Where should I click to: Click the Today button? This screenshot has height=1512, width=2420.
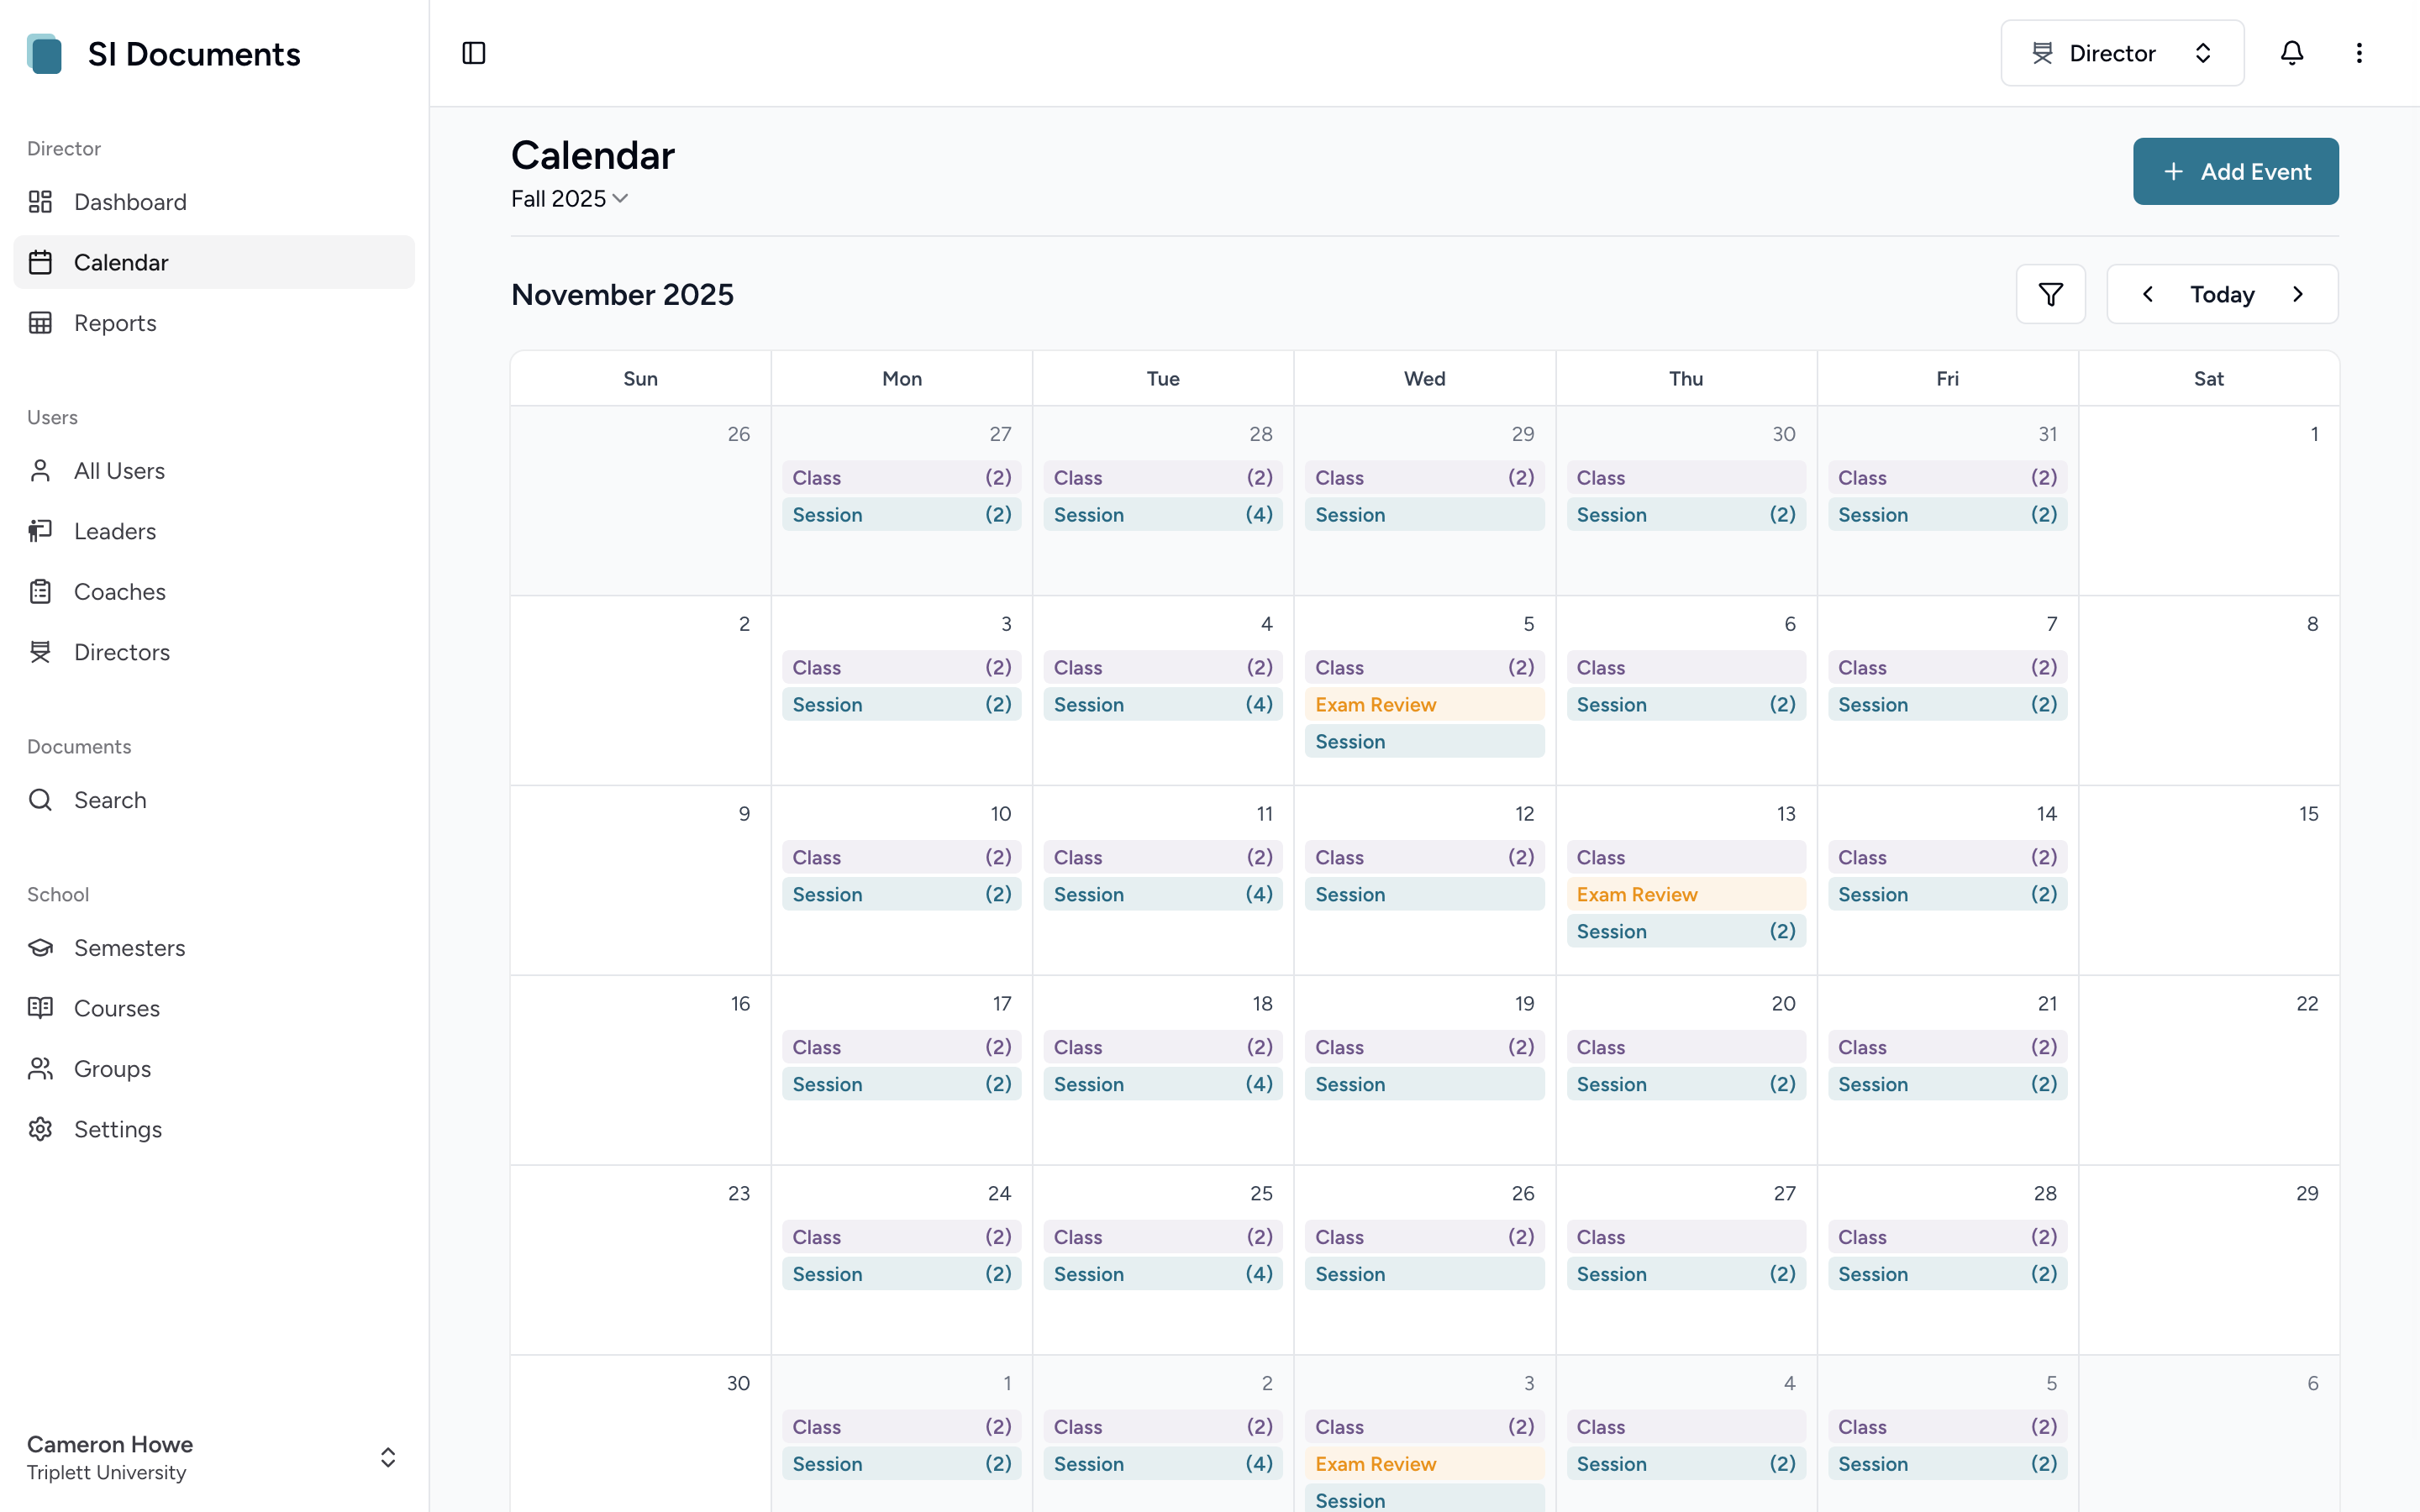tap(2221, 293)
